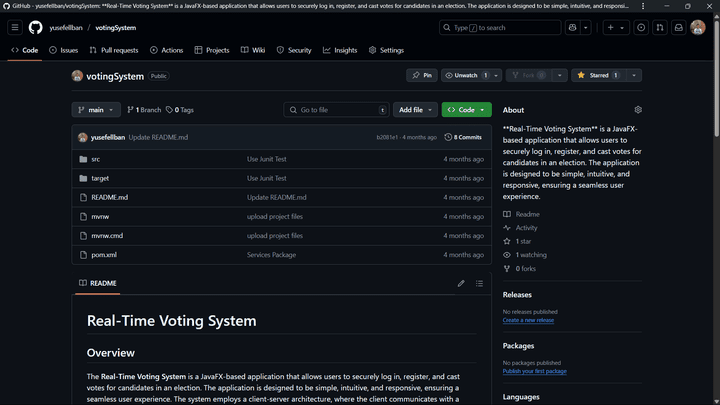Open 'Services Package' commit message
The width and height of the screenshot is (720, 405).
coord(271,255)
